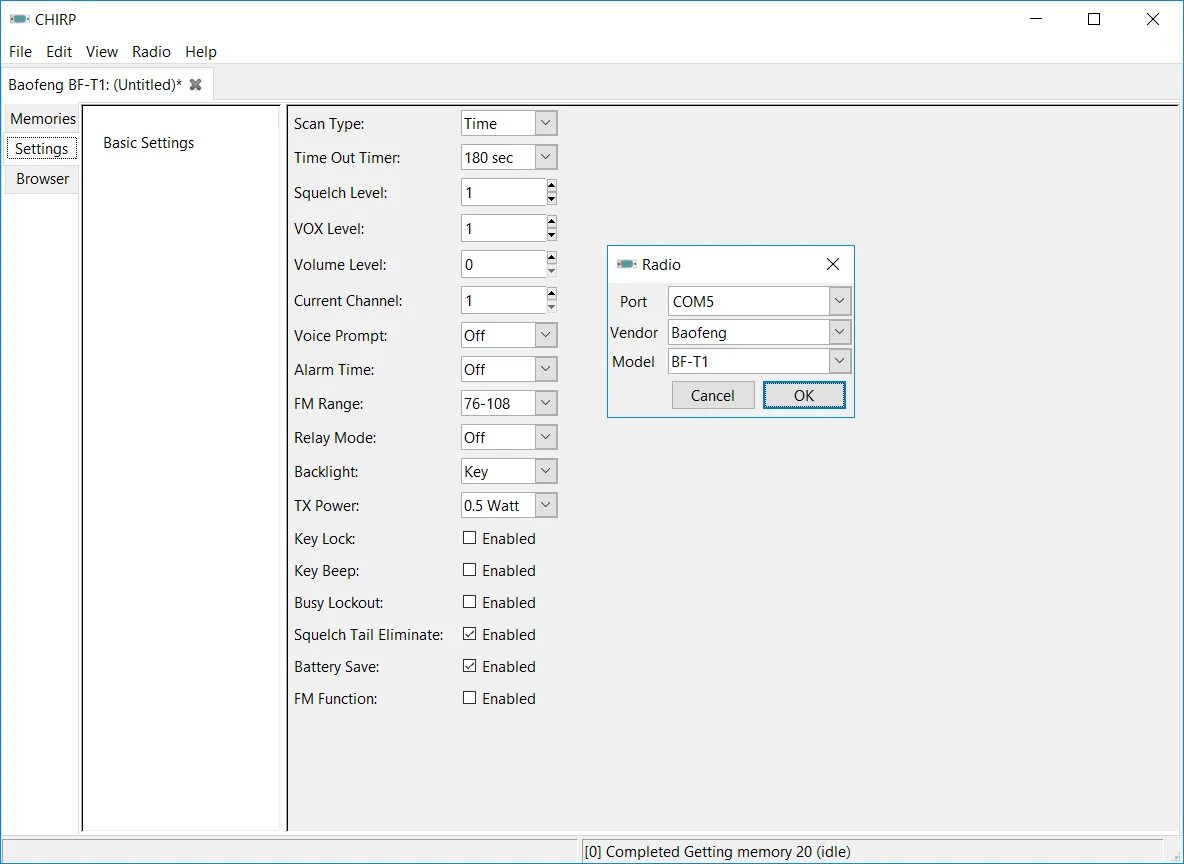Increase Volume Level using the up spinner arrow

[x=552, y=258]
